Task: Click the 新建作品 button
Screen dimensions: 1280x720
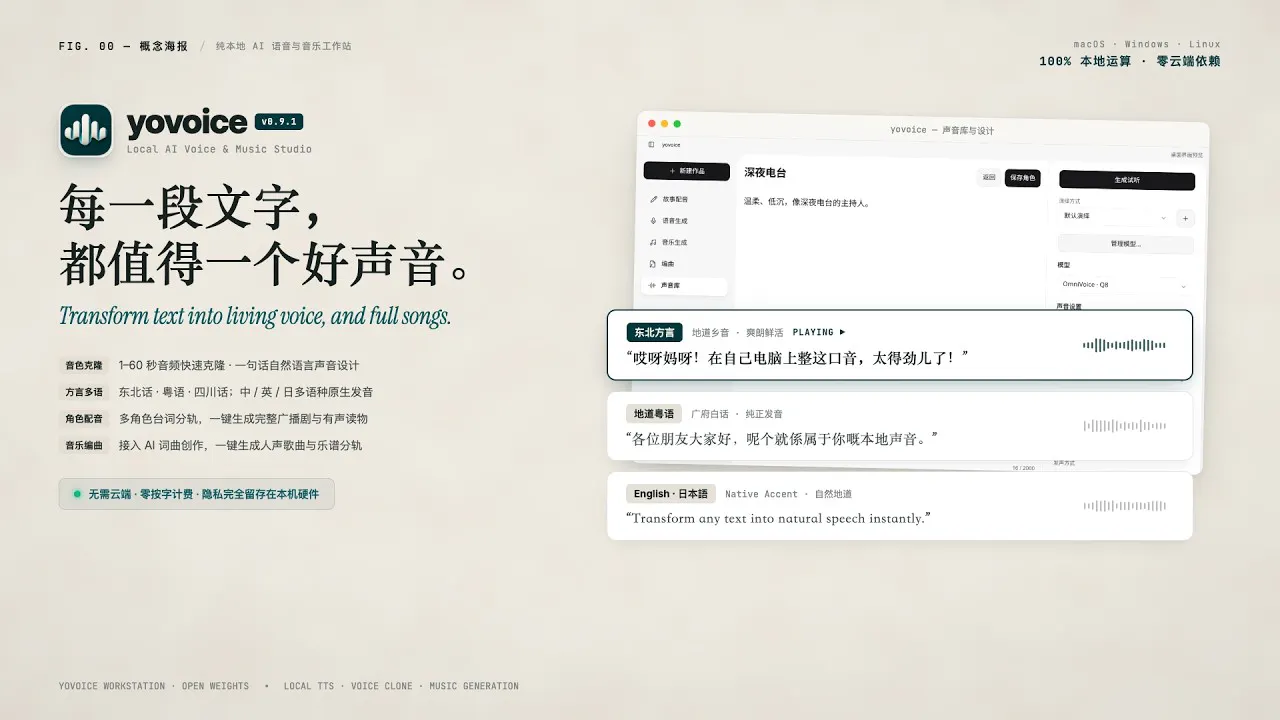Action: point(686,171)
